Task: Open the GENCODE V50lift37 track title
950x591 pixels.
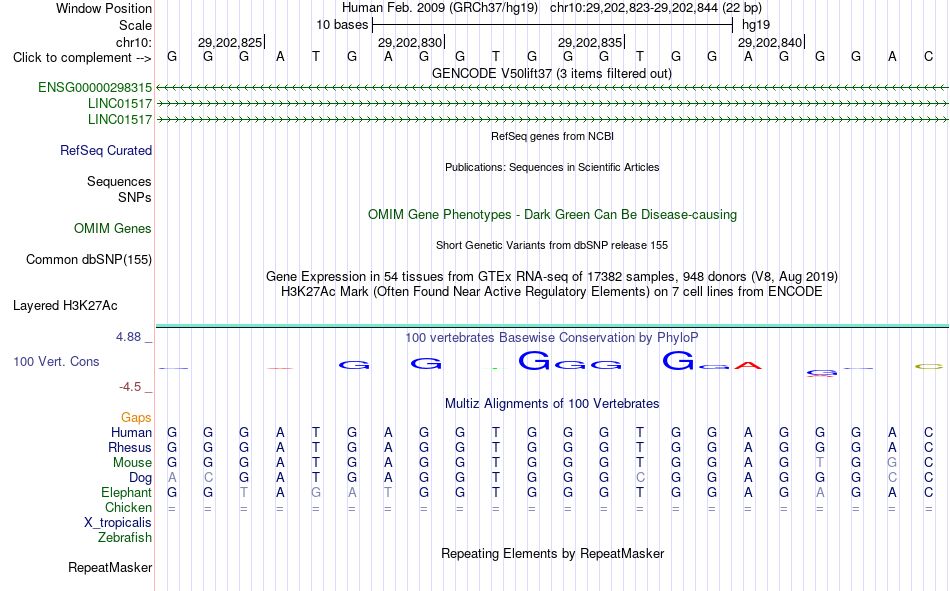Action: pos(551,73)
